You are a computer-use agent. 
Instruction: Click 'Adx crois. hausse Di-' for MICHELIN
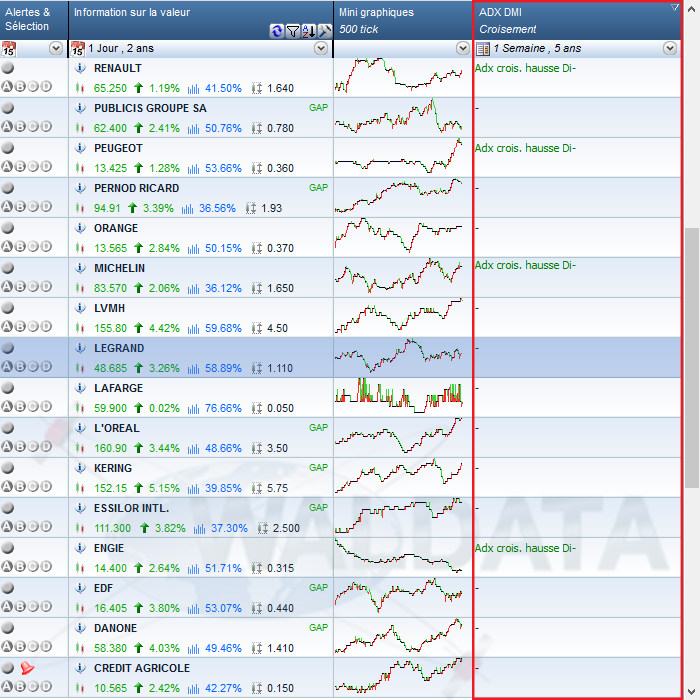(x=525, y=265)
